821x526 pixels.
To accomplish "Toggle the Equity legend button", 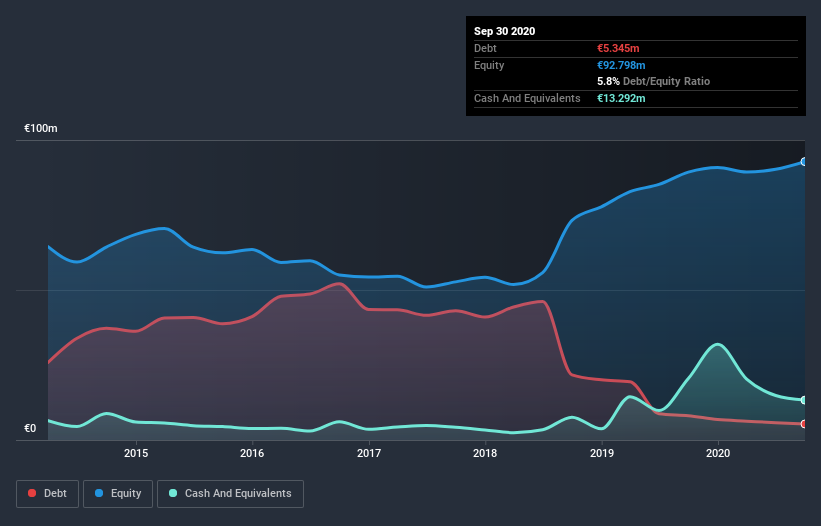I will coord(118,494).
